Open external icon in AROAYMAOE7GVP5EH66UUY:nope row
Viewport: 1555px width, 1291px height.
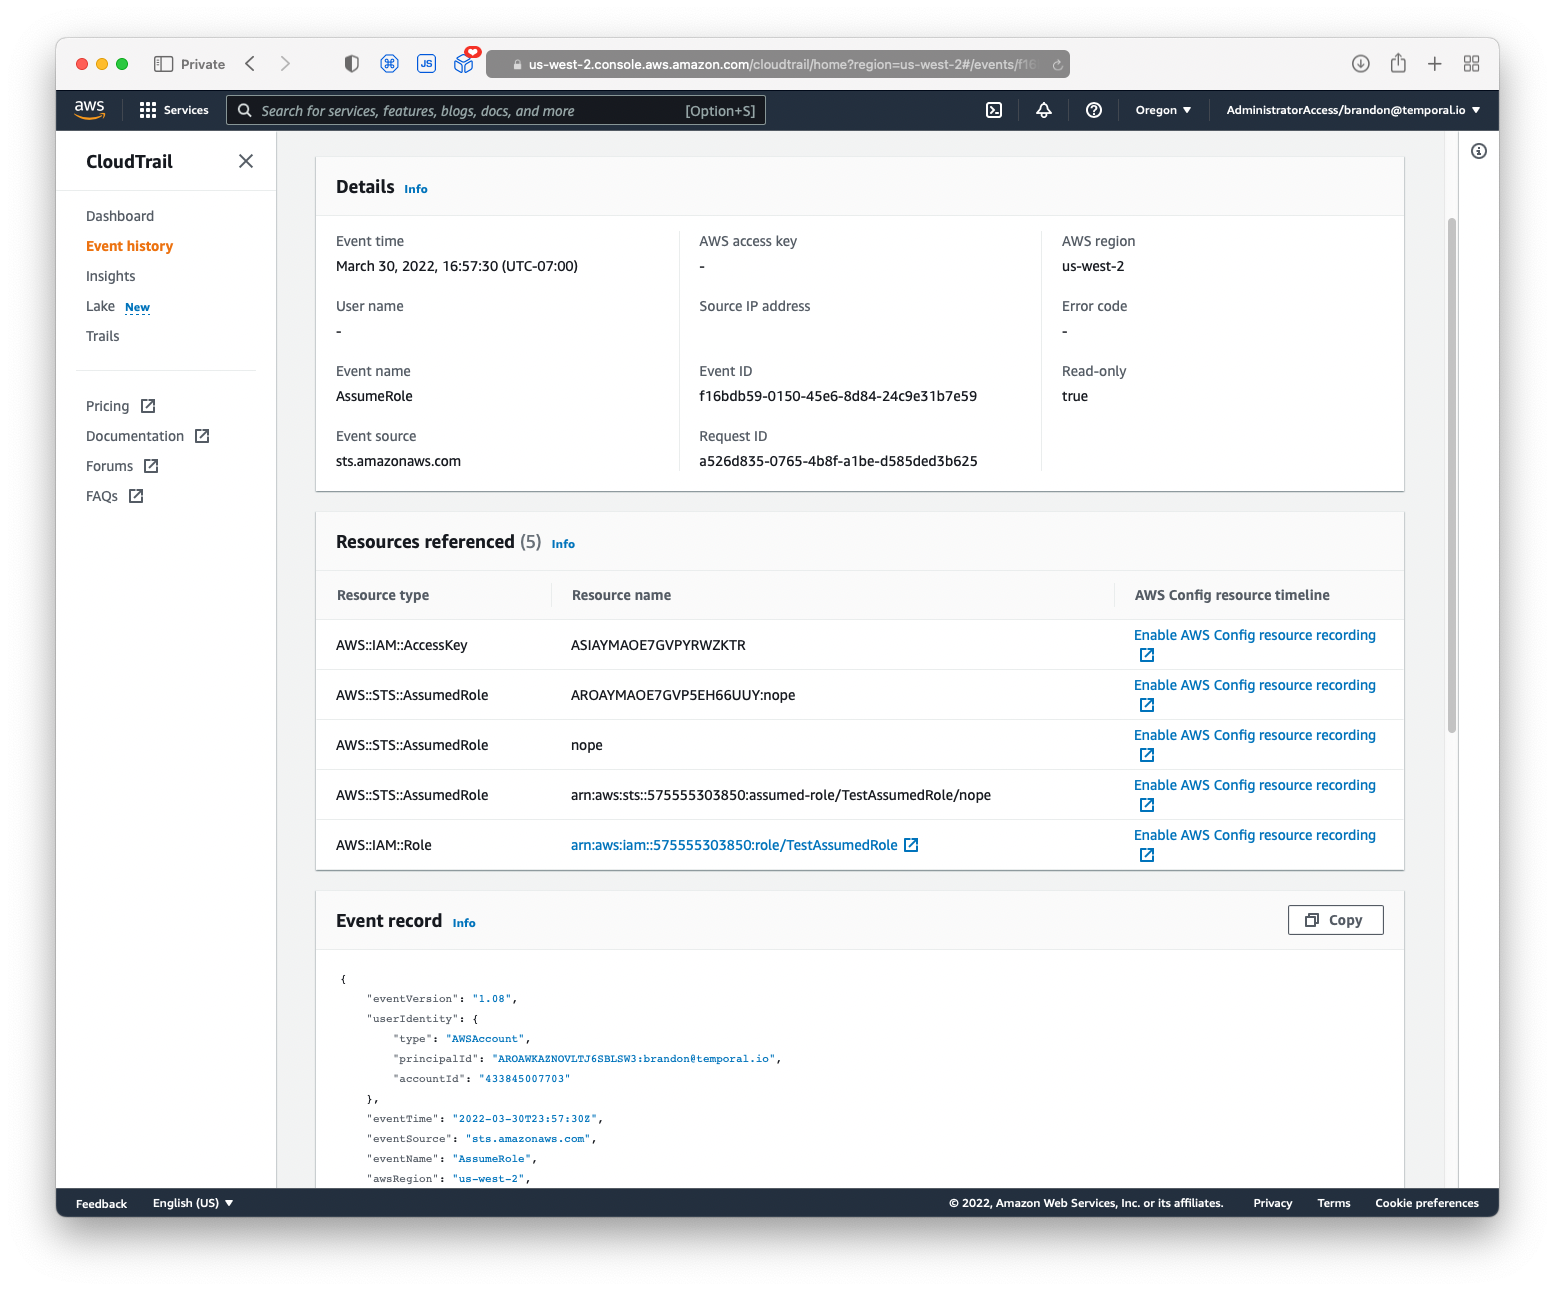coord(1147,705)
